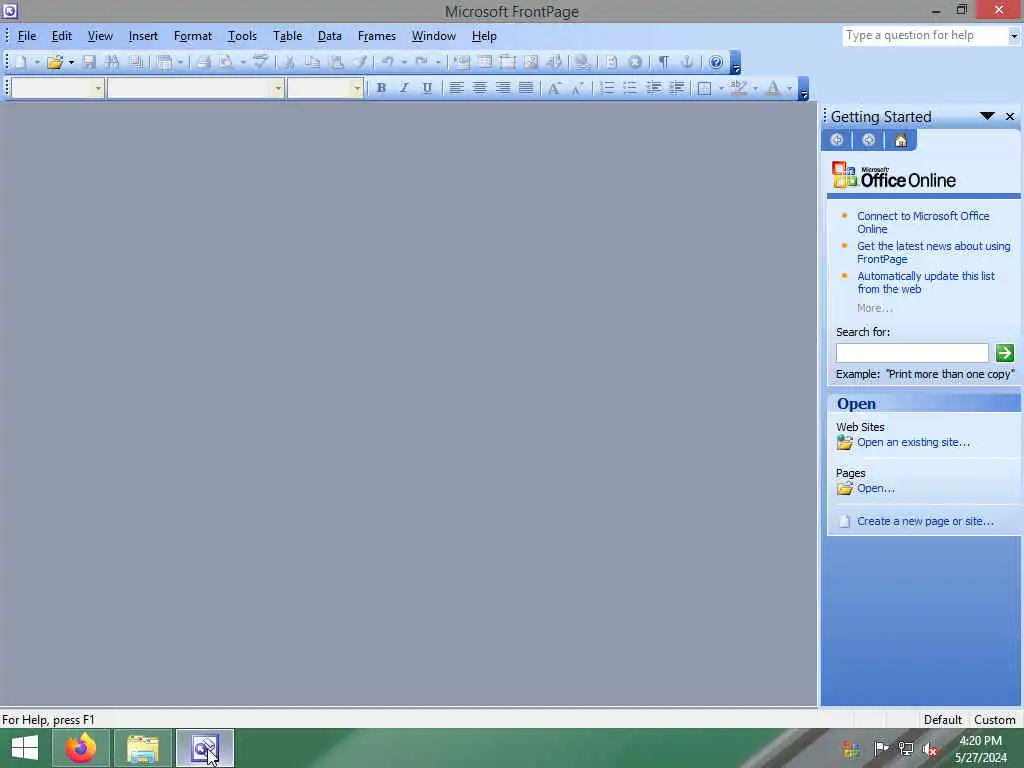Click the green search Go arrow button

pos(1004,353)
